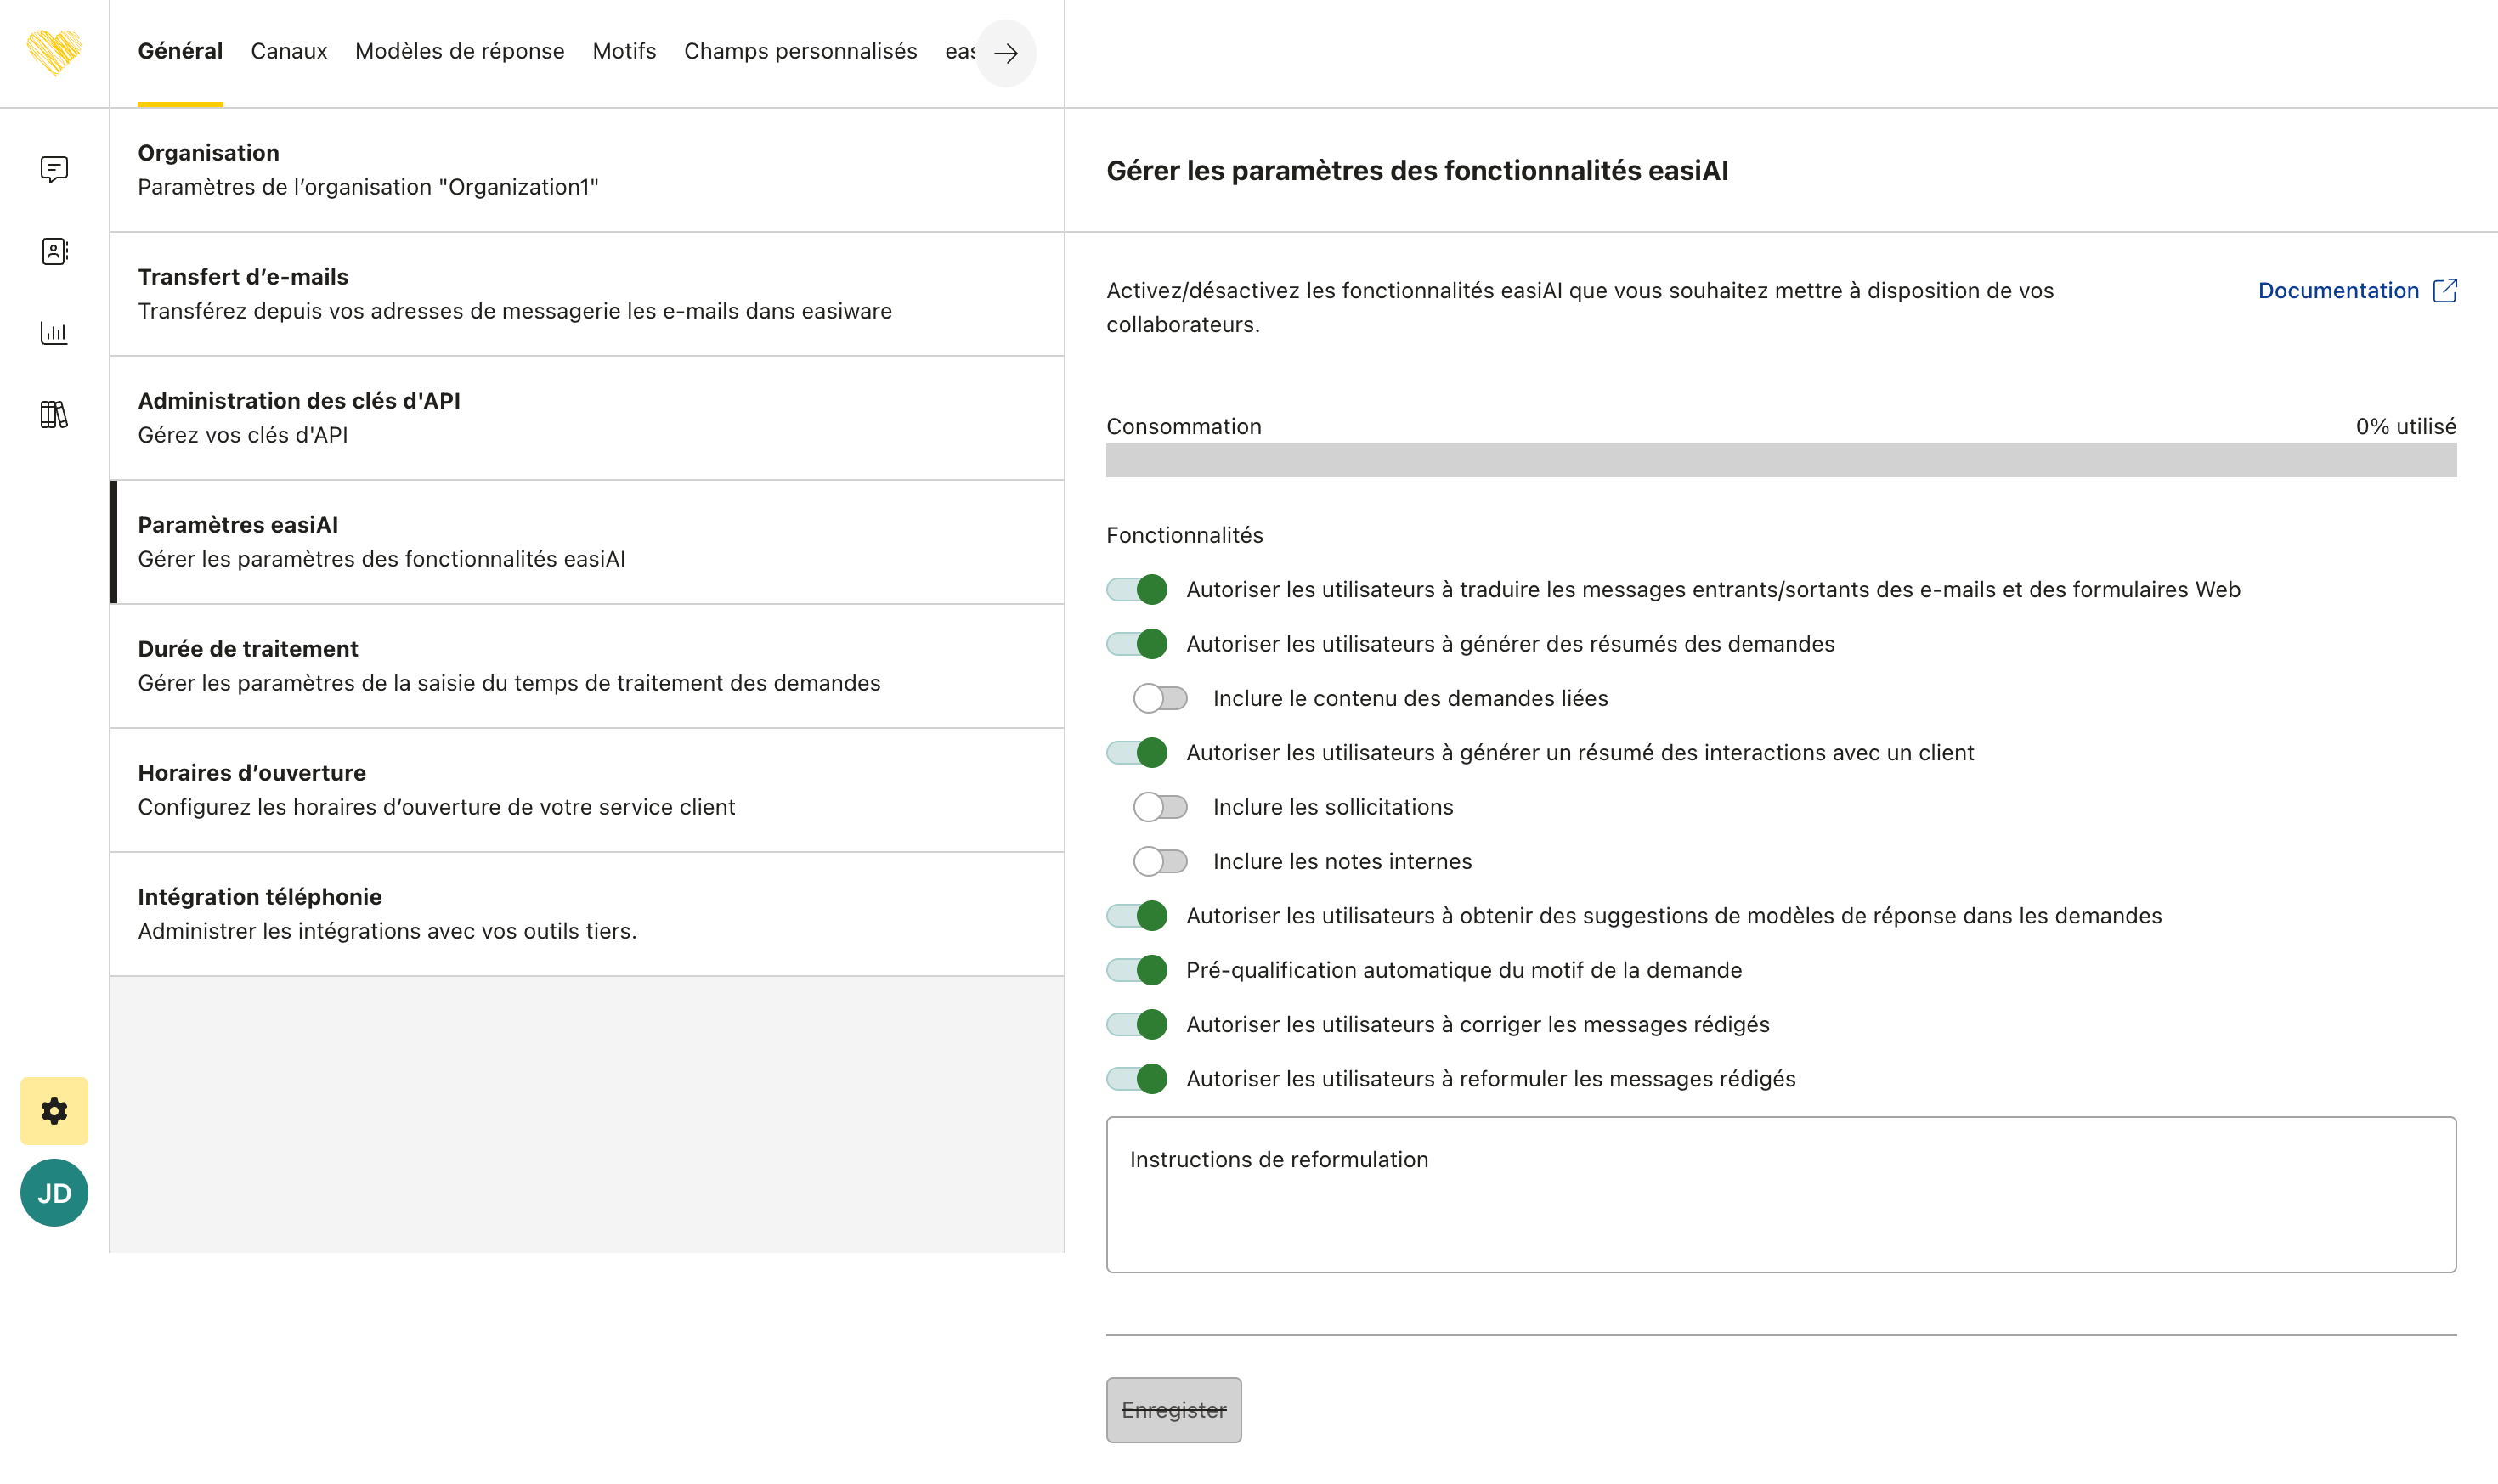Open the contacts directory icon

click(54, 251)
